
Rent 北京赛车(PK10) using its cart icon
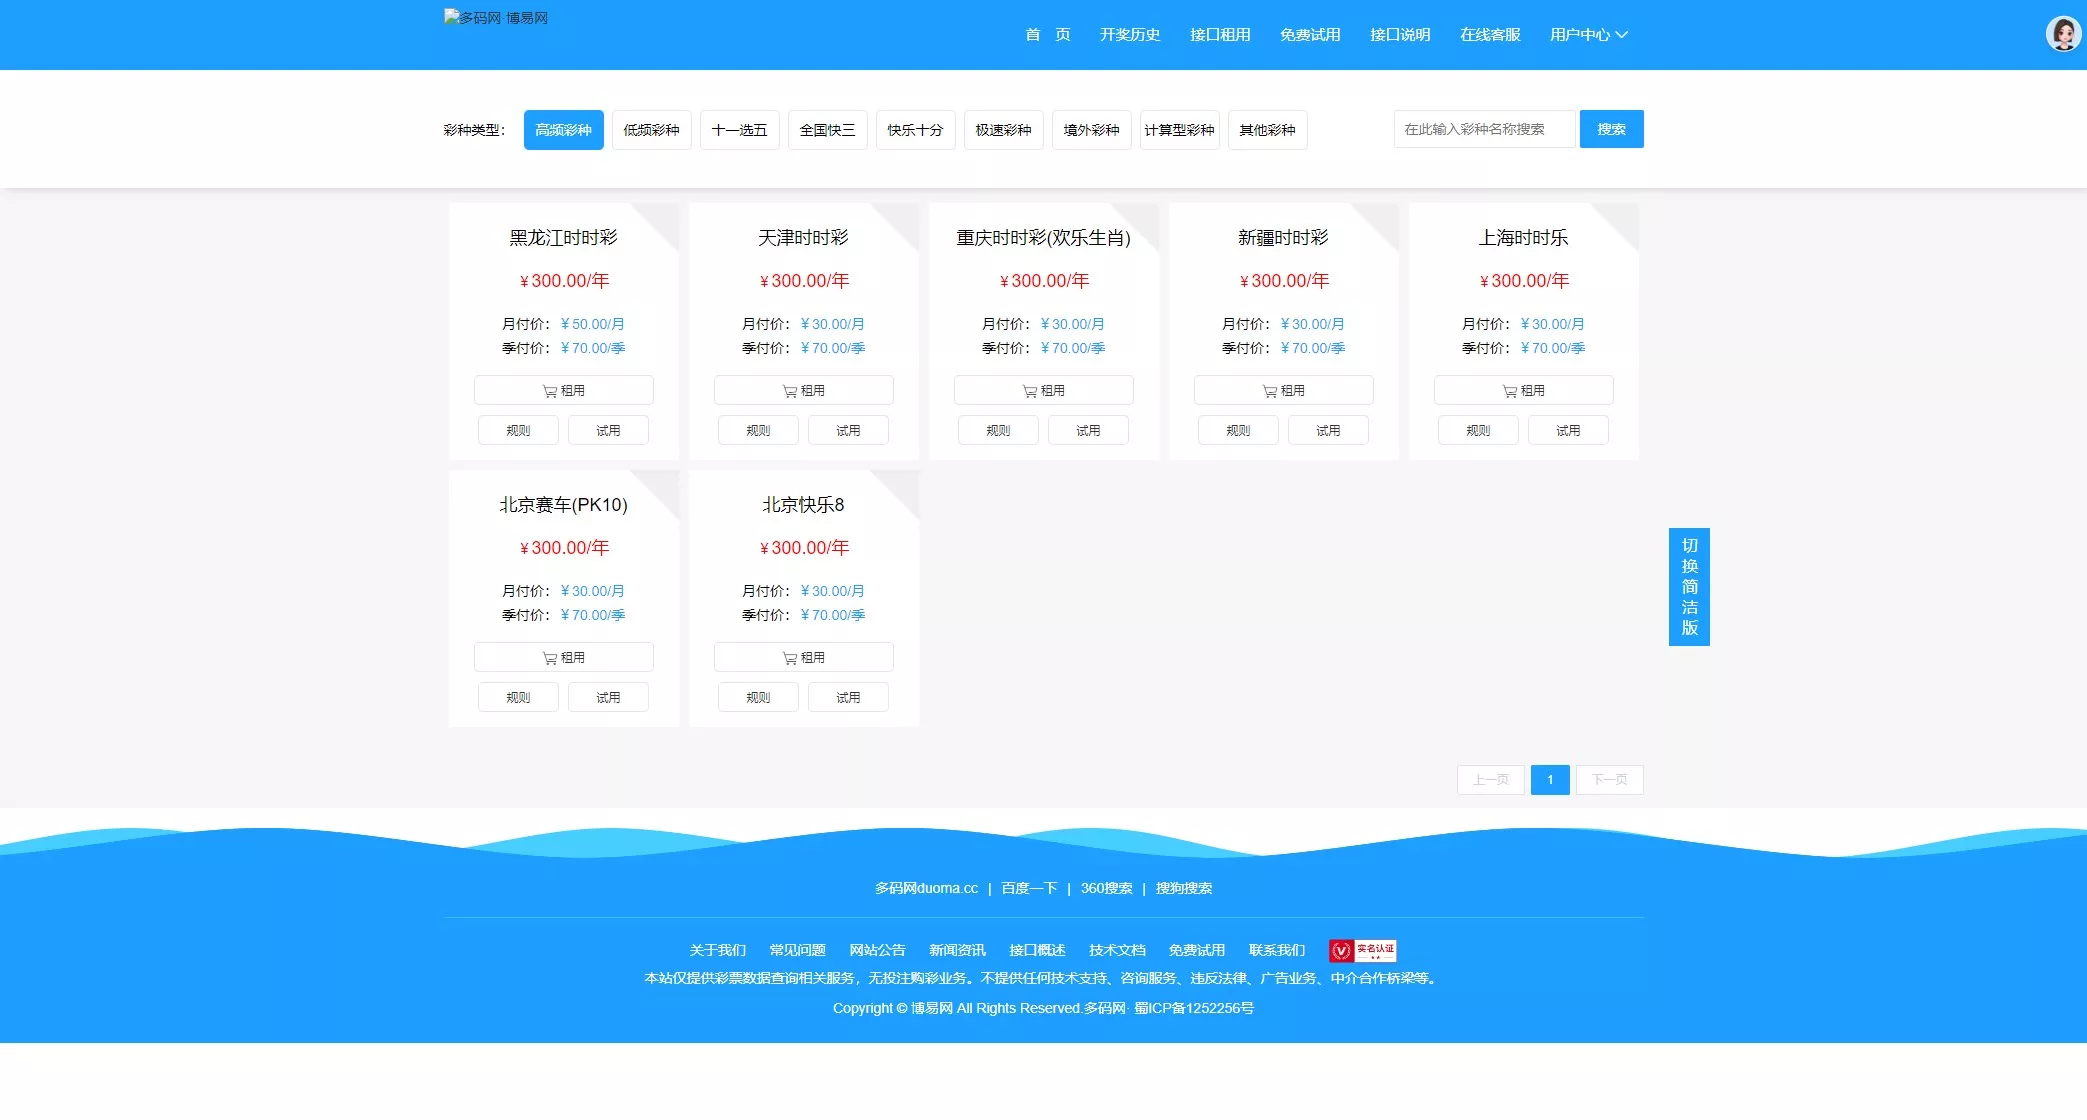coord(550,657)
